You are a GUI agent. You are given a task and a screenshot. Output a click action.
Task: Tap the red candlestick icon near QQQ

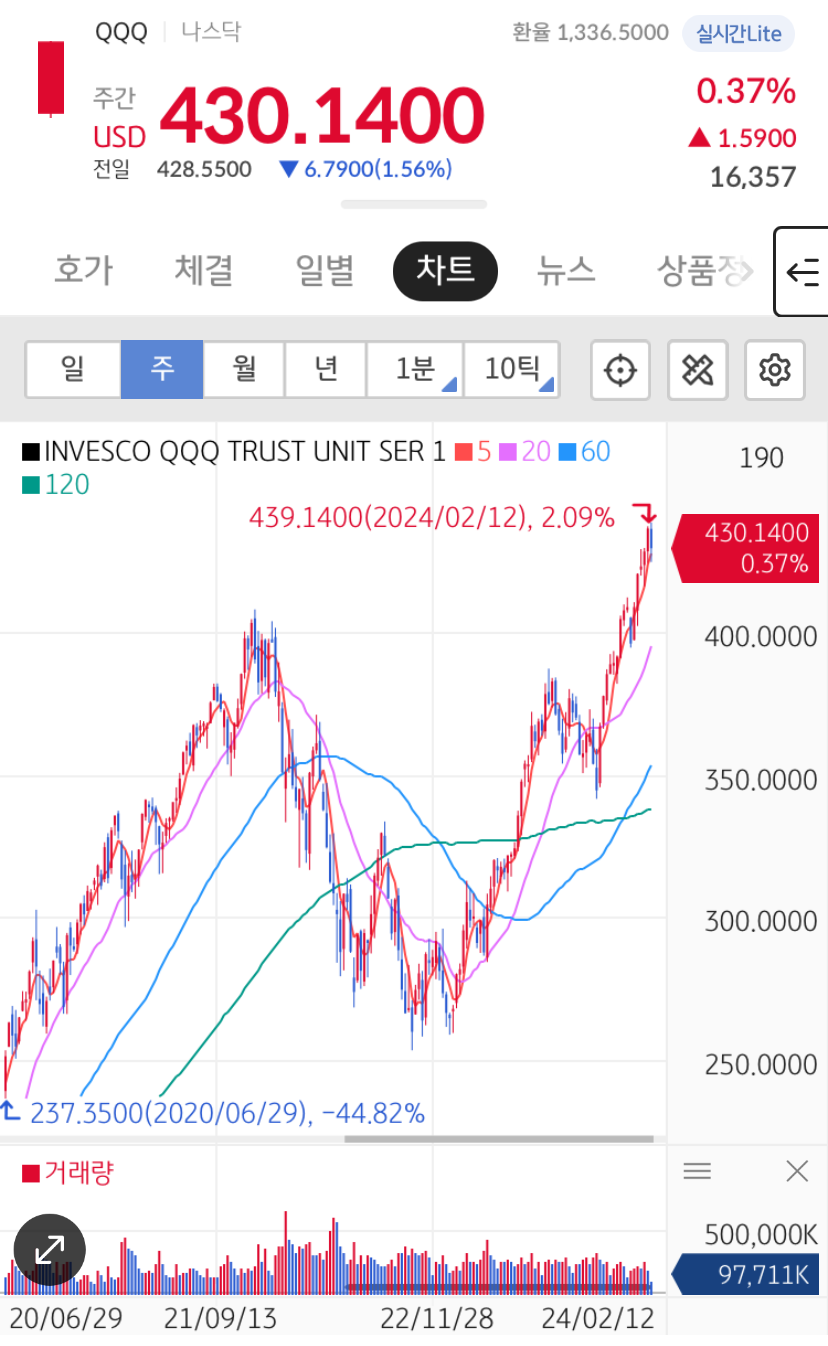coord(51,79)
